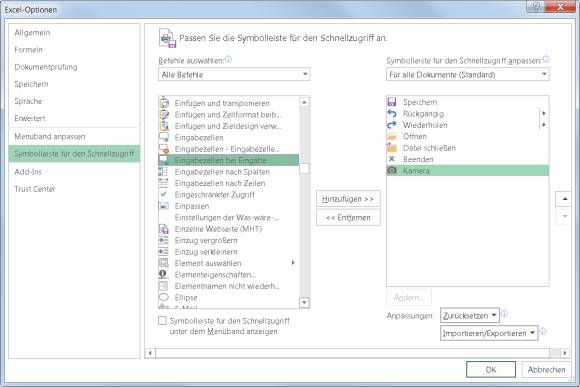Expand the Element auswählen submenu arrow
The height and width of the screenshot is (387, 580).
pyautogui.click(x=293, y=263)
